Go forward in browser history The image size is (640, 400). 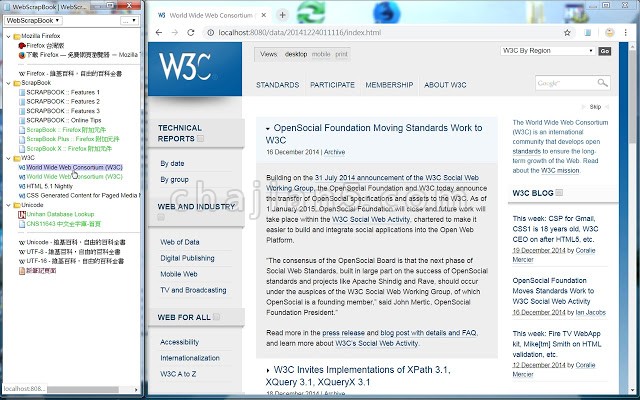coord(175,33)
